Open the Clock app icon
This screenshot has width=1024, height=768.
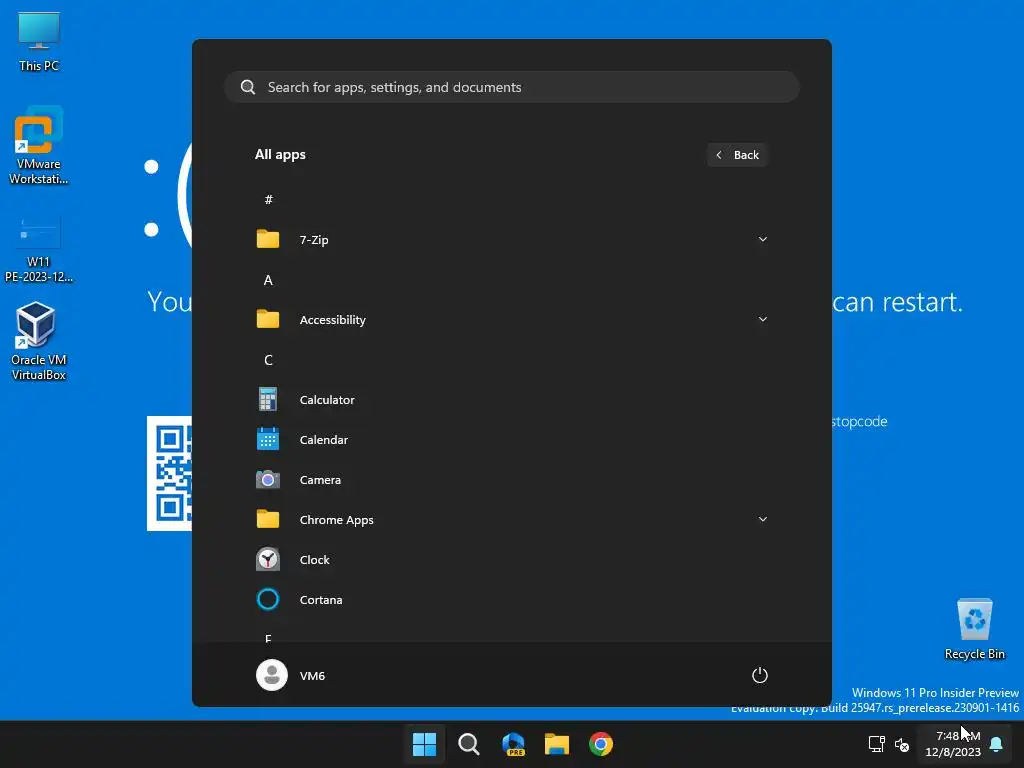pyautogui.click(x=268, y=560)
